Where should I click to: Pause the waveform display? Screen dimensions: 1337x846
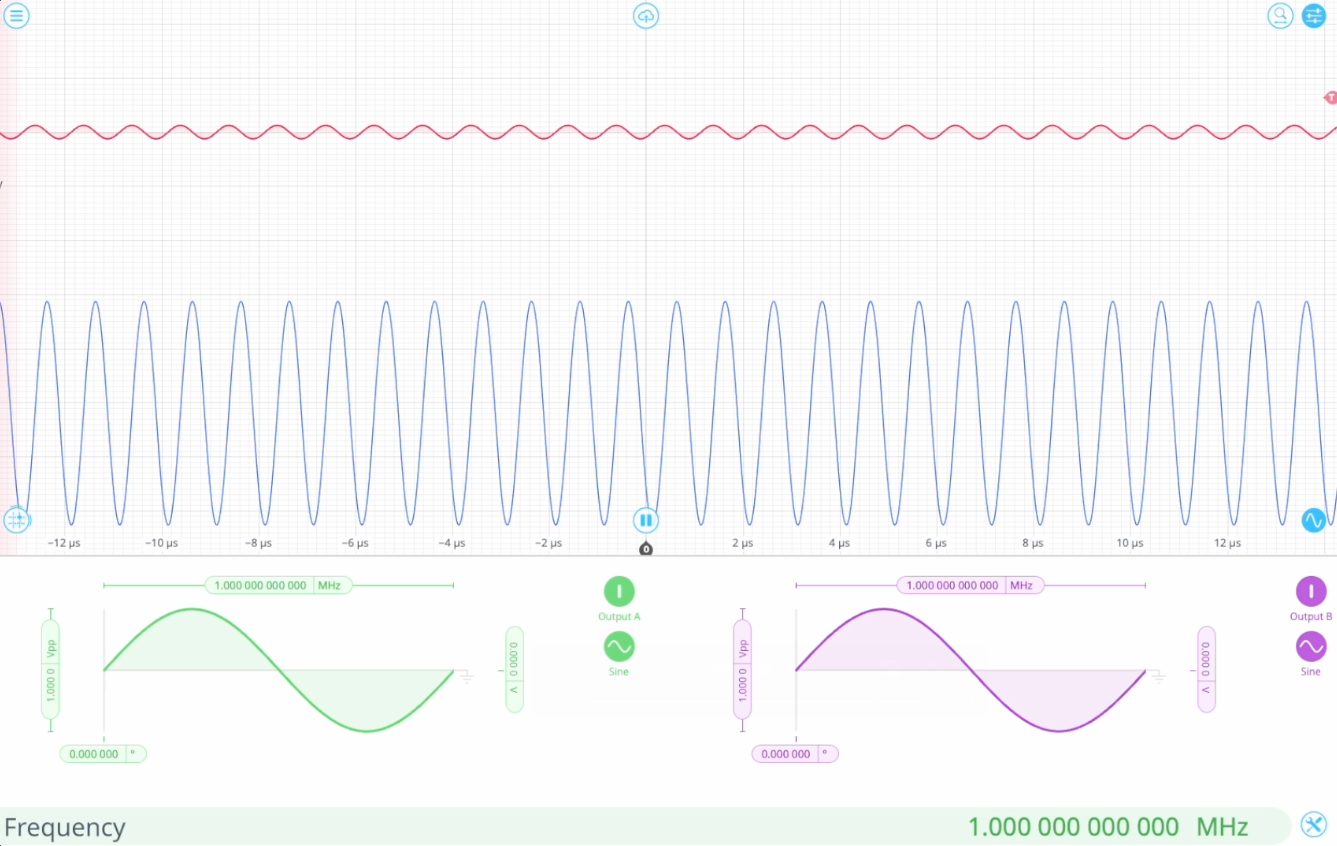pos(645,519)
